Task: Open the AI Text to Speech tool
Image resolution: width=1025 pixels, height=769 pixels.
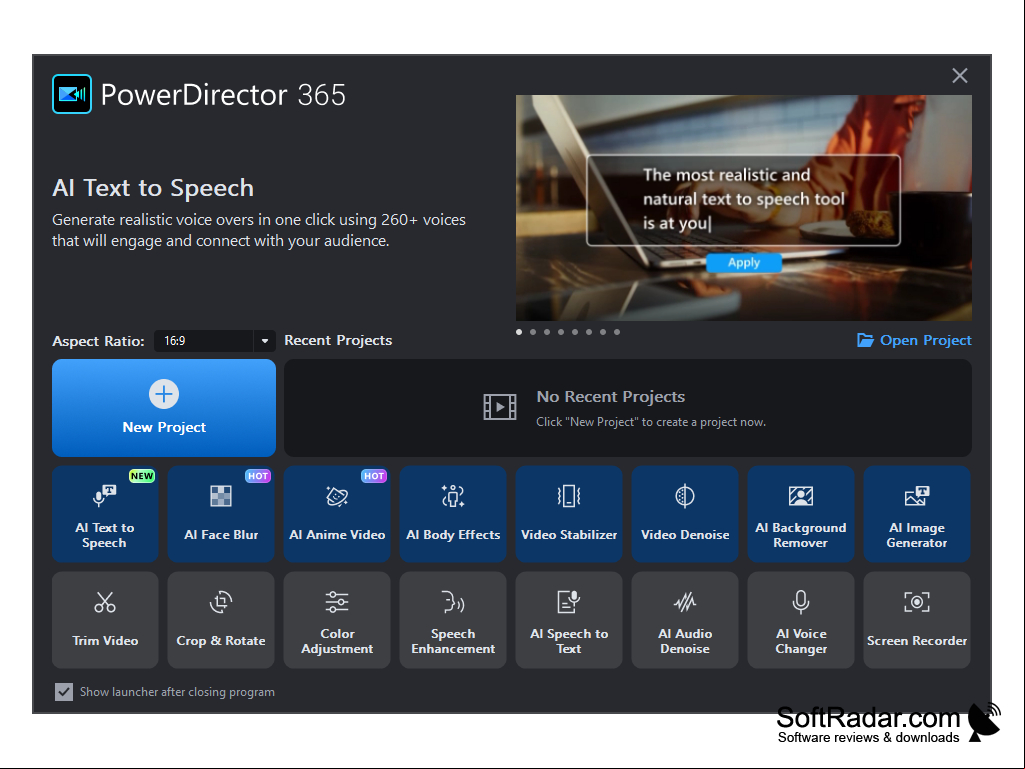Action: (105, 514)
